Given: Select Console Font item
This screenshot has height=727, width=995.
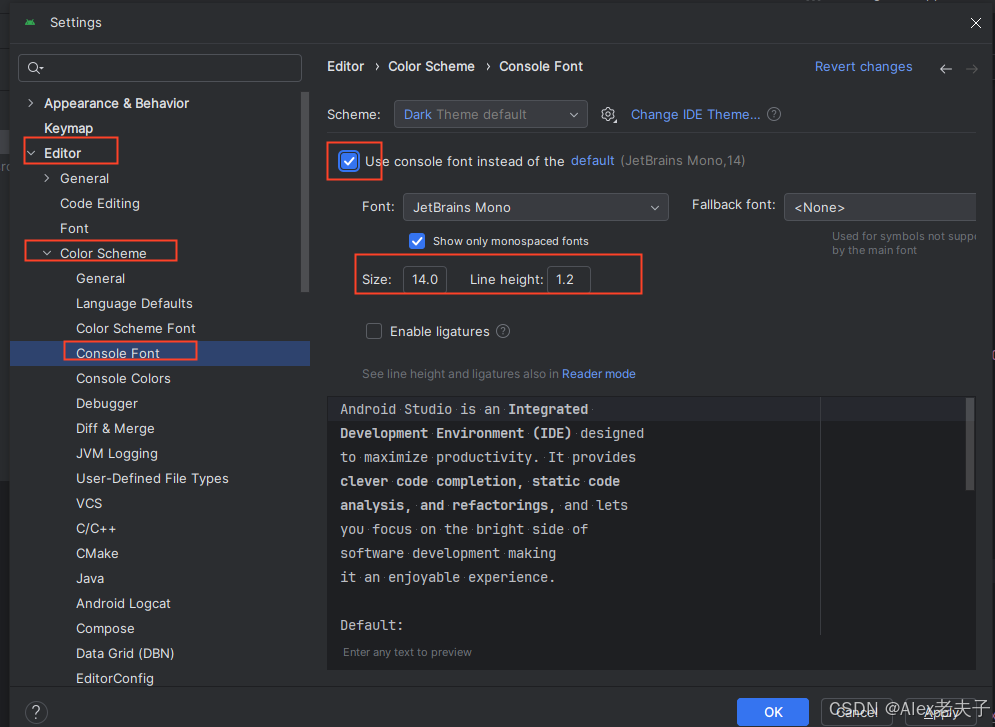Looking at the screenshot, I should point(160,353).
